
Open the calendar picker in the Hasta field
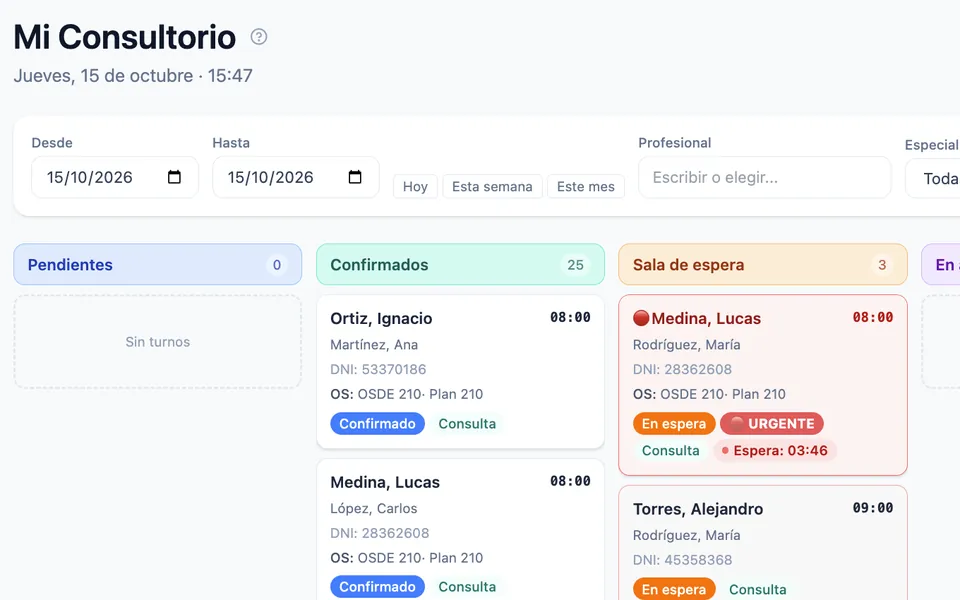pyautogui.click(x=355, y=177)
